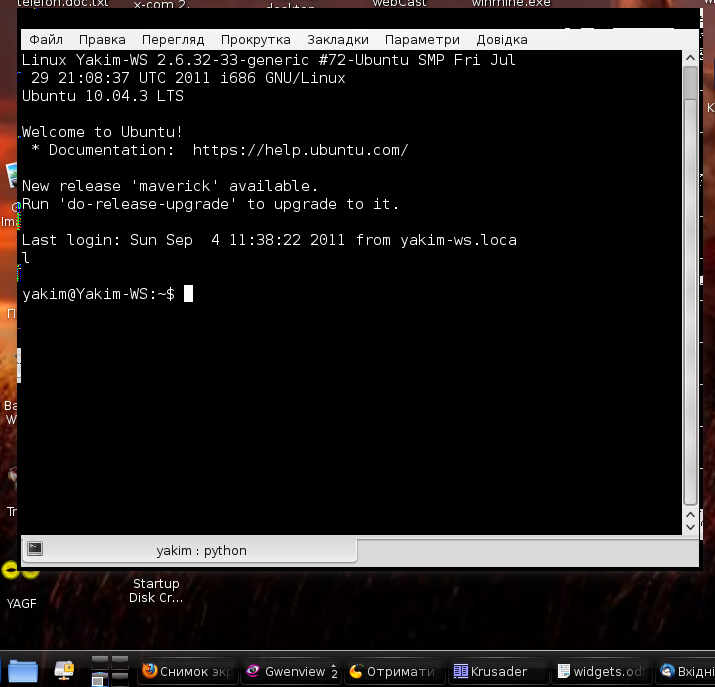Screen dimensions: 715x687
Task: Click the 'do-release-upgrade' text in terminal
Action: click(148, 204)
